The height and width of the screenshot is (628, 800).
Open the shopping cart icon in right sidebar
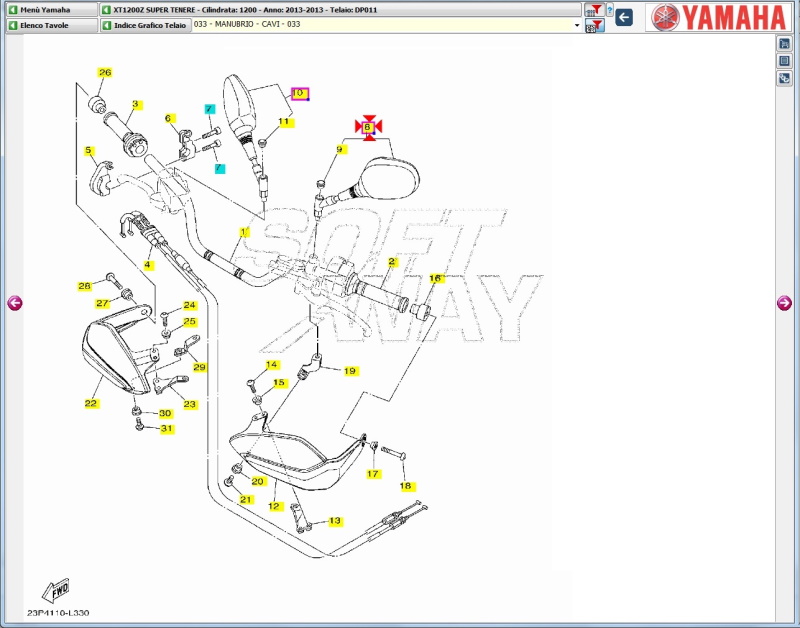pyautogui.click(x=784, y=44)
